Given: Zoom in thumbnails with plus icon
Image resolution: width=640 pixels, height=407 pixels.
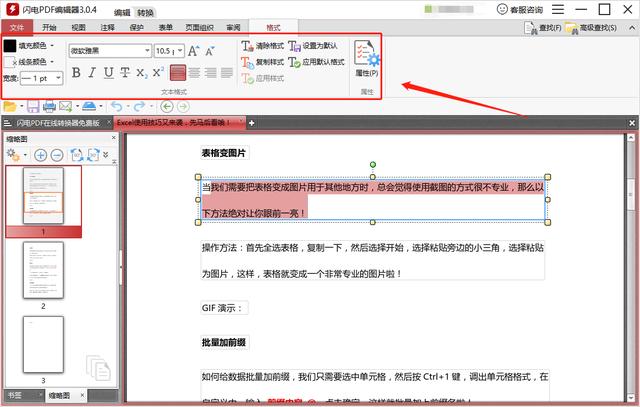Looking at the screenshot, I should coord(41,155).
